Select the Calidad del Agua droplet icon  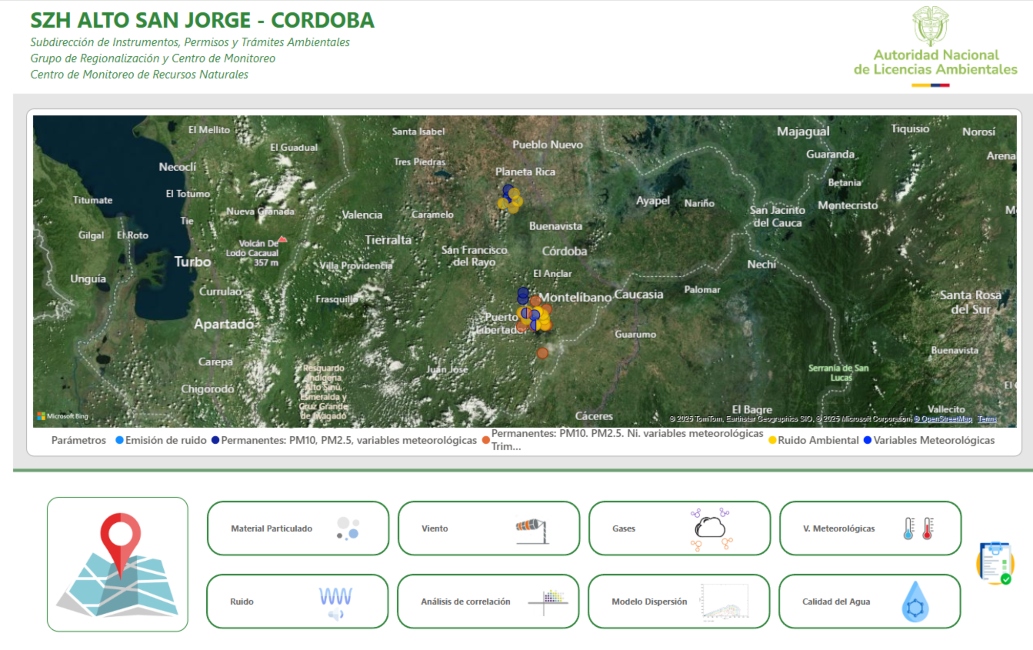point(869,601)
